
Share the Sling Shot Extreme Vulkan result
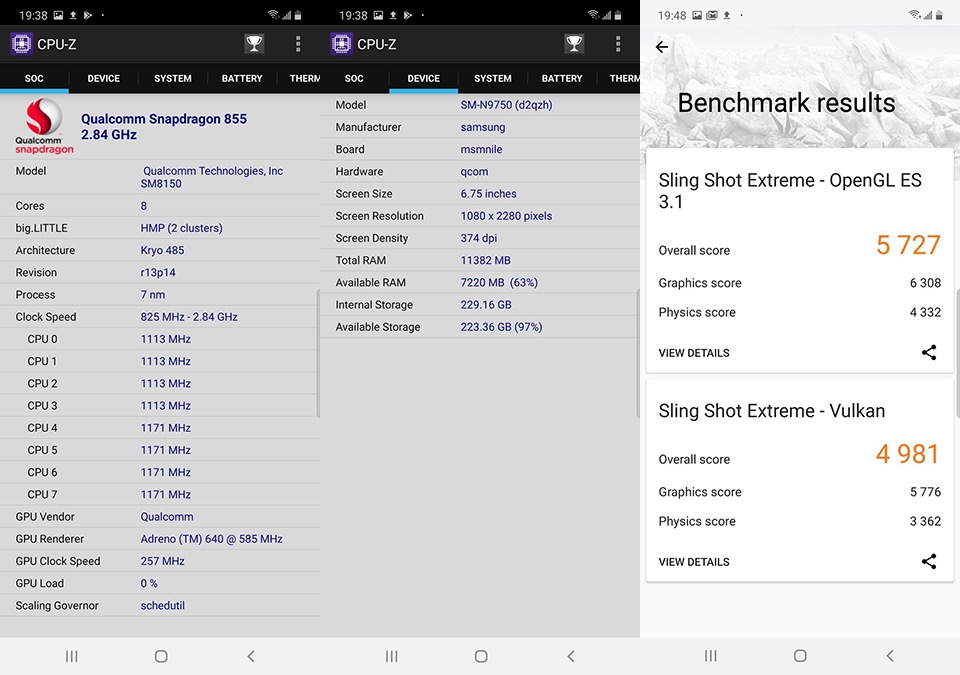929,561
